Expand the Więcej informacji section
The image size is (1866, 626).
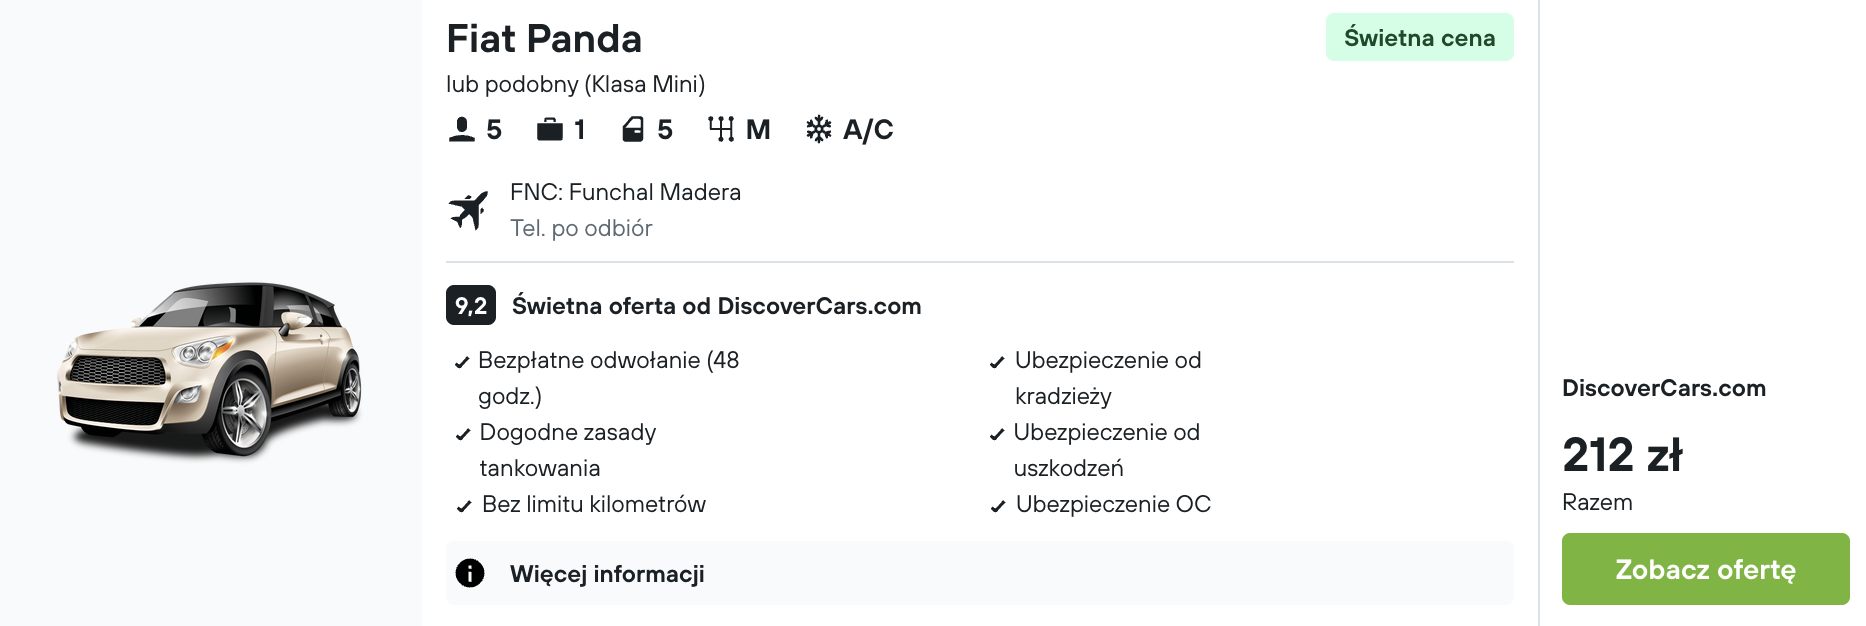(607, 574)
